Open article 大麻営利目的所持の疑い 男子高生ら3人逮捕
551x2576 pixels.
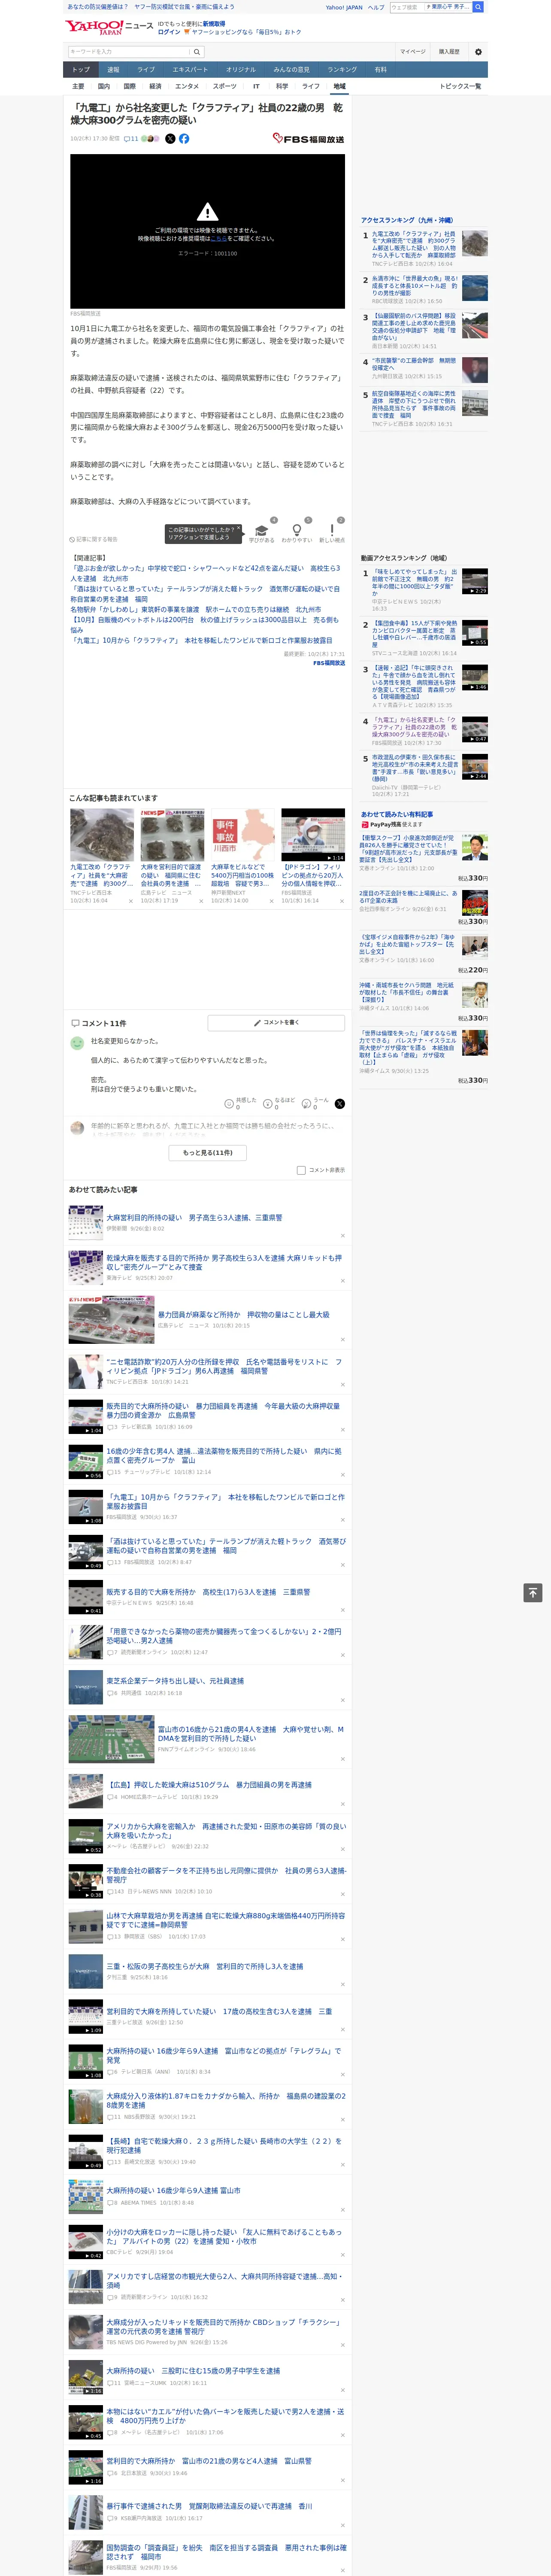pyautogui.click(x=194, y=1218)
